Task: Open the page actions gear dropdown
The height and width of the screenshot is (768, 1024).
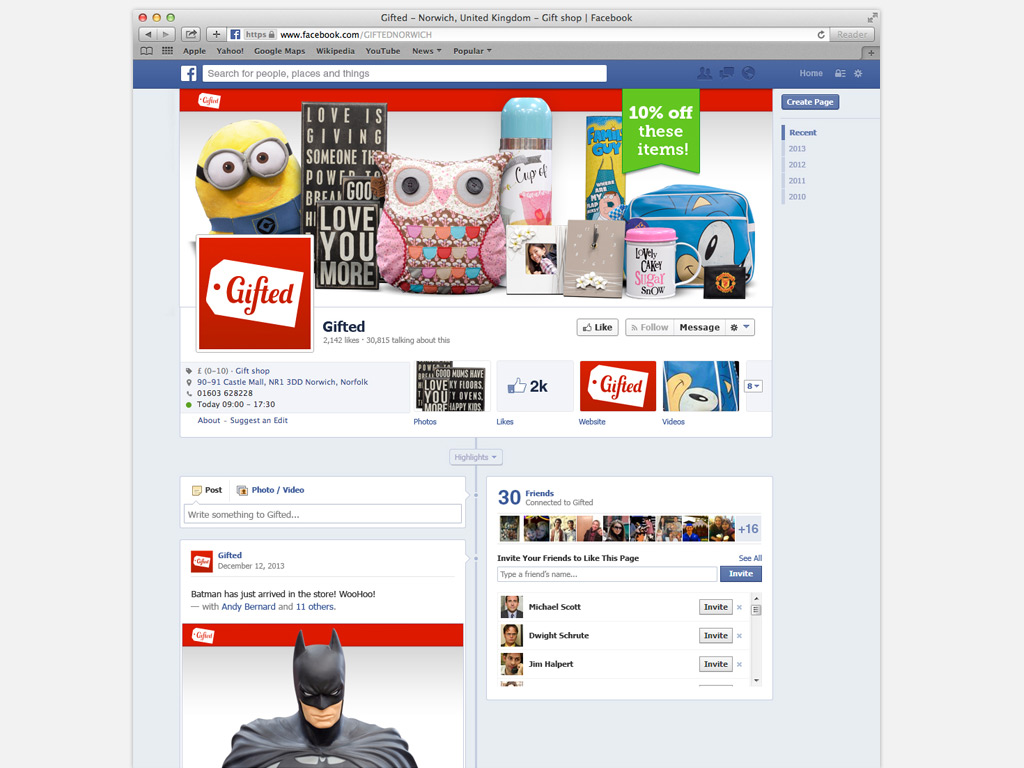Action: [x=739, y=327]
